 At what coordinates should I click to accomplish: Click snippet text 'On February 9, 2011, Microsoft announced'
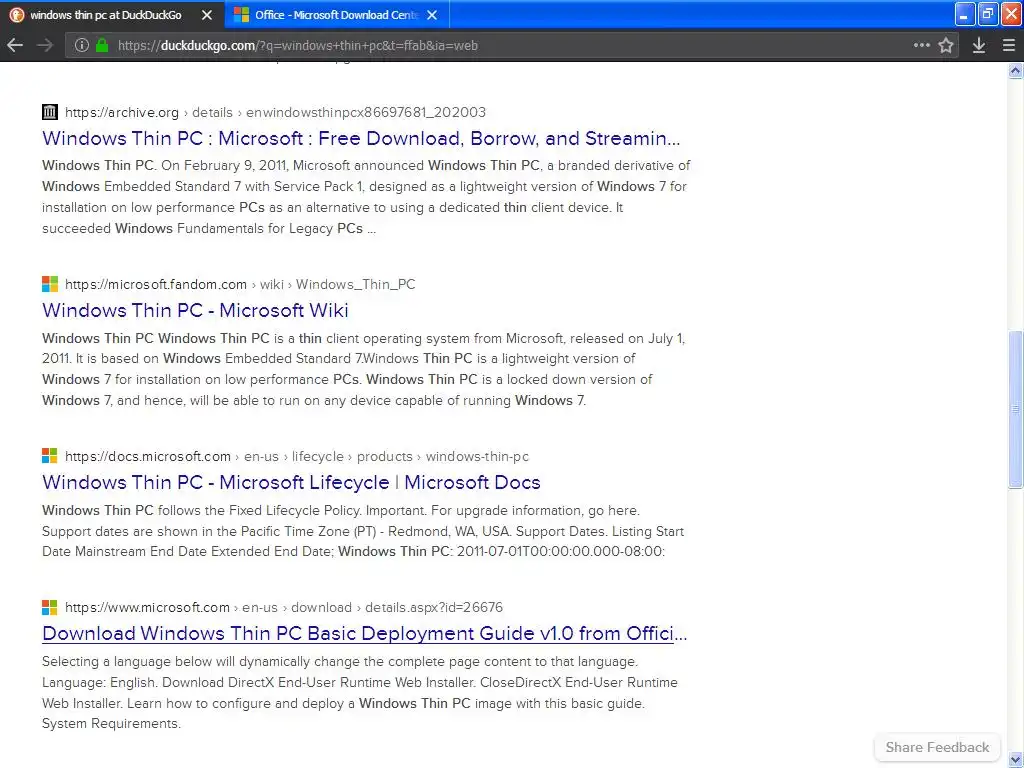coord(293,165)
